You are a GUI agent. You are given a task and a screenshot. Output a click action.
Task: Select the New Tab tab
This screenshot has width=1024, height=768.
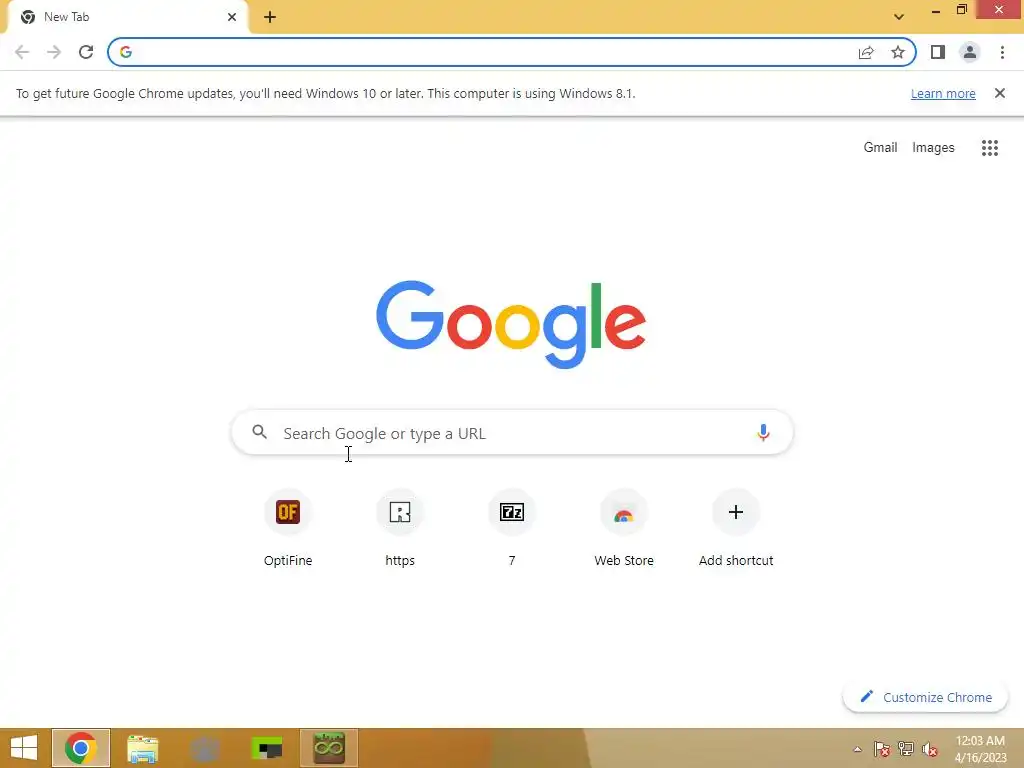click(127, 17)
